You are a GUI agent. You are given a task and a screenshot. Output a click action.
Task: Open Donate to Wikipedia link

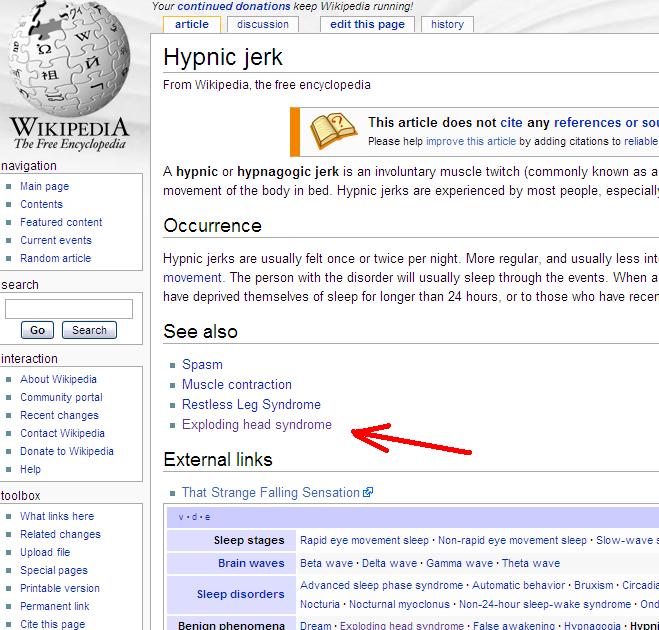pos(67,451)
